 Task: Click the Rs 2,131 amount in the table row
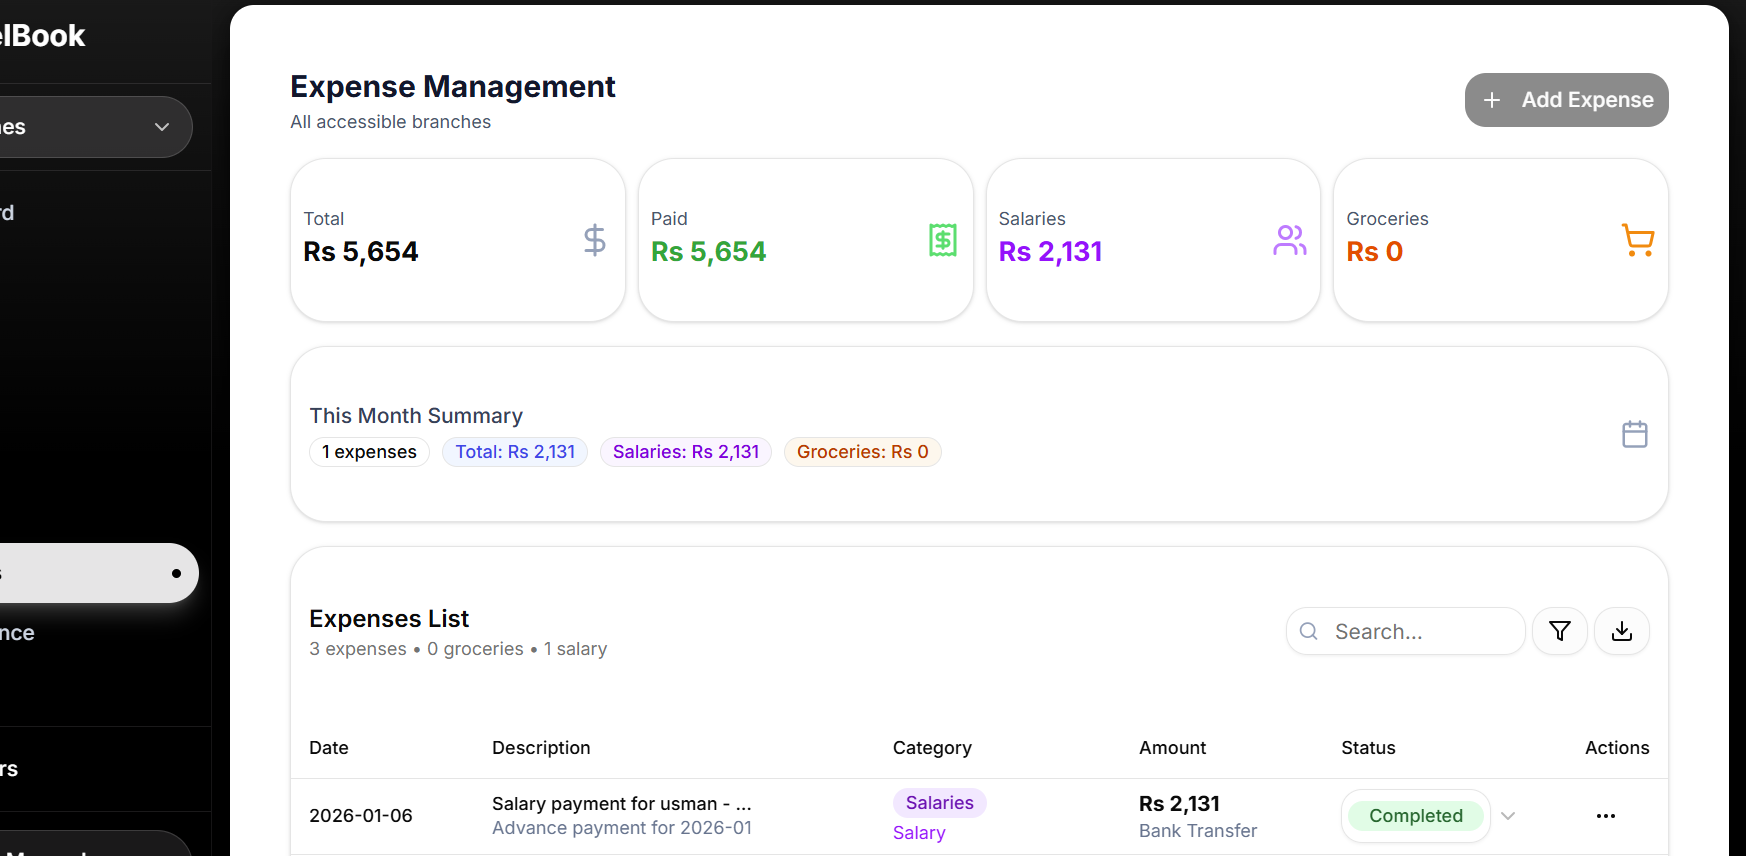tap(1179, 804)
